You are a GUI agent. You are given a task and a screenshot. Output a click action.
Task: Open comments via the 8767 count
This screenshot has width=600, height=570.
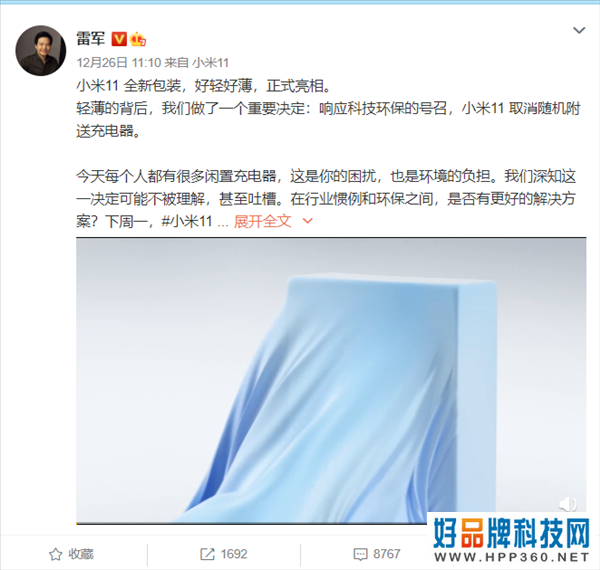386,554
